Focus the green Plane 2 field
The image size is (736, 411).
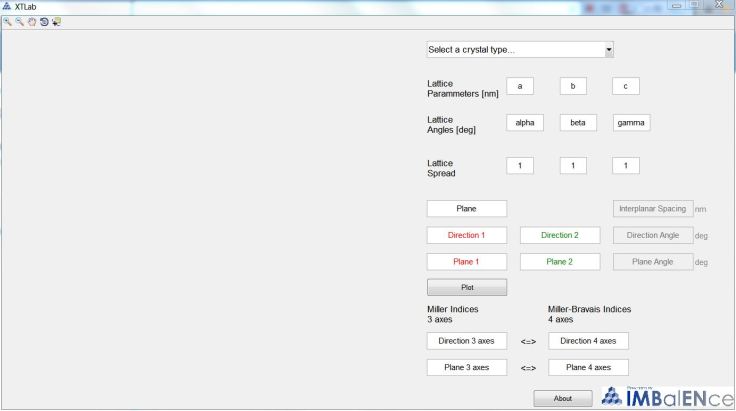(x=560, y=262)
